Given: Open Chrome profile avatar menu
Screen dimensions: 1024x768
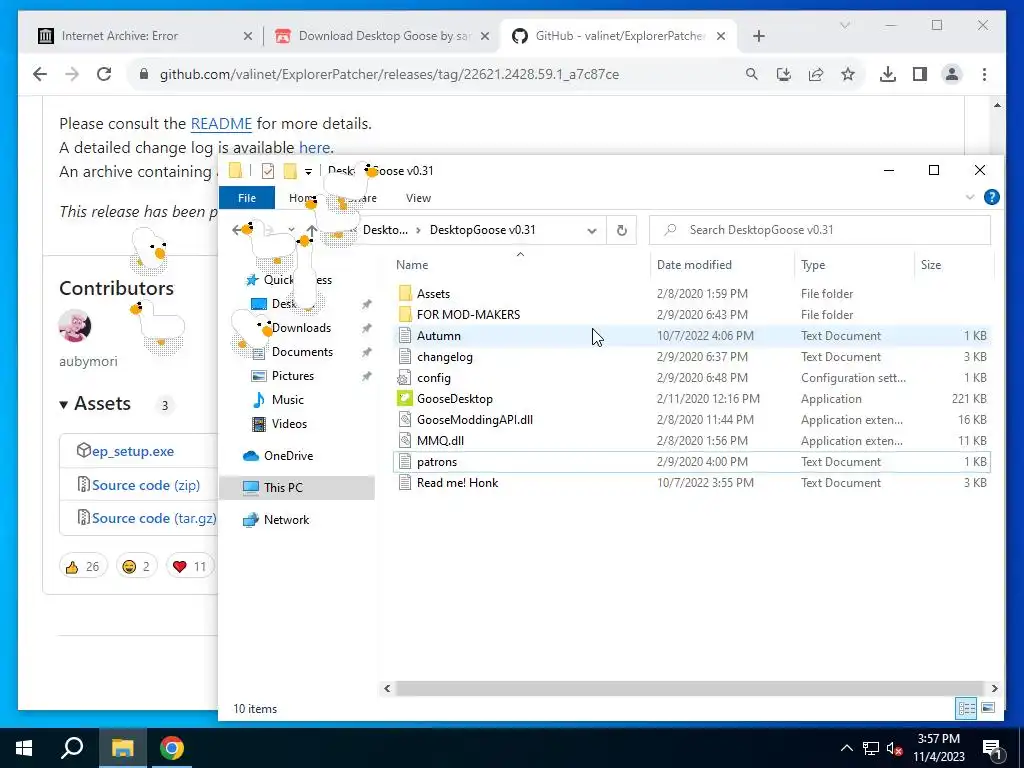Looking at the screenshot, I should (x=952, y=74).
